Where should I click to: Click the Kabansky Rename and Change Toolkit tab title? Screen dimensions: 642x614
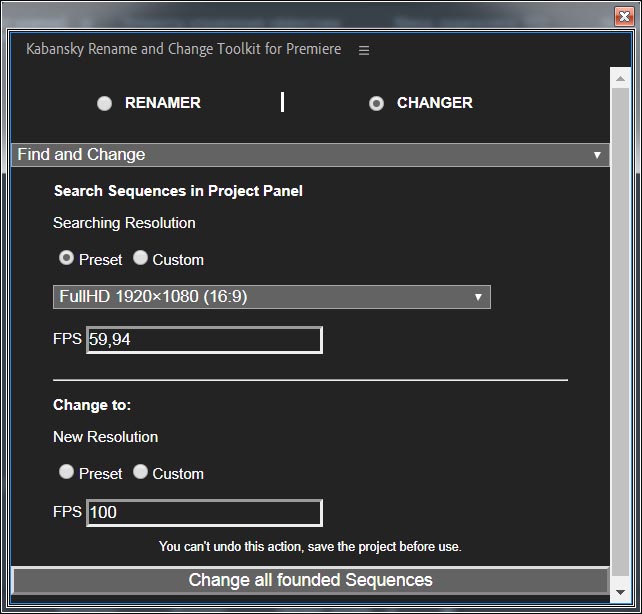[x=183, y=49]
